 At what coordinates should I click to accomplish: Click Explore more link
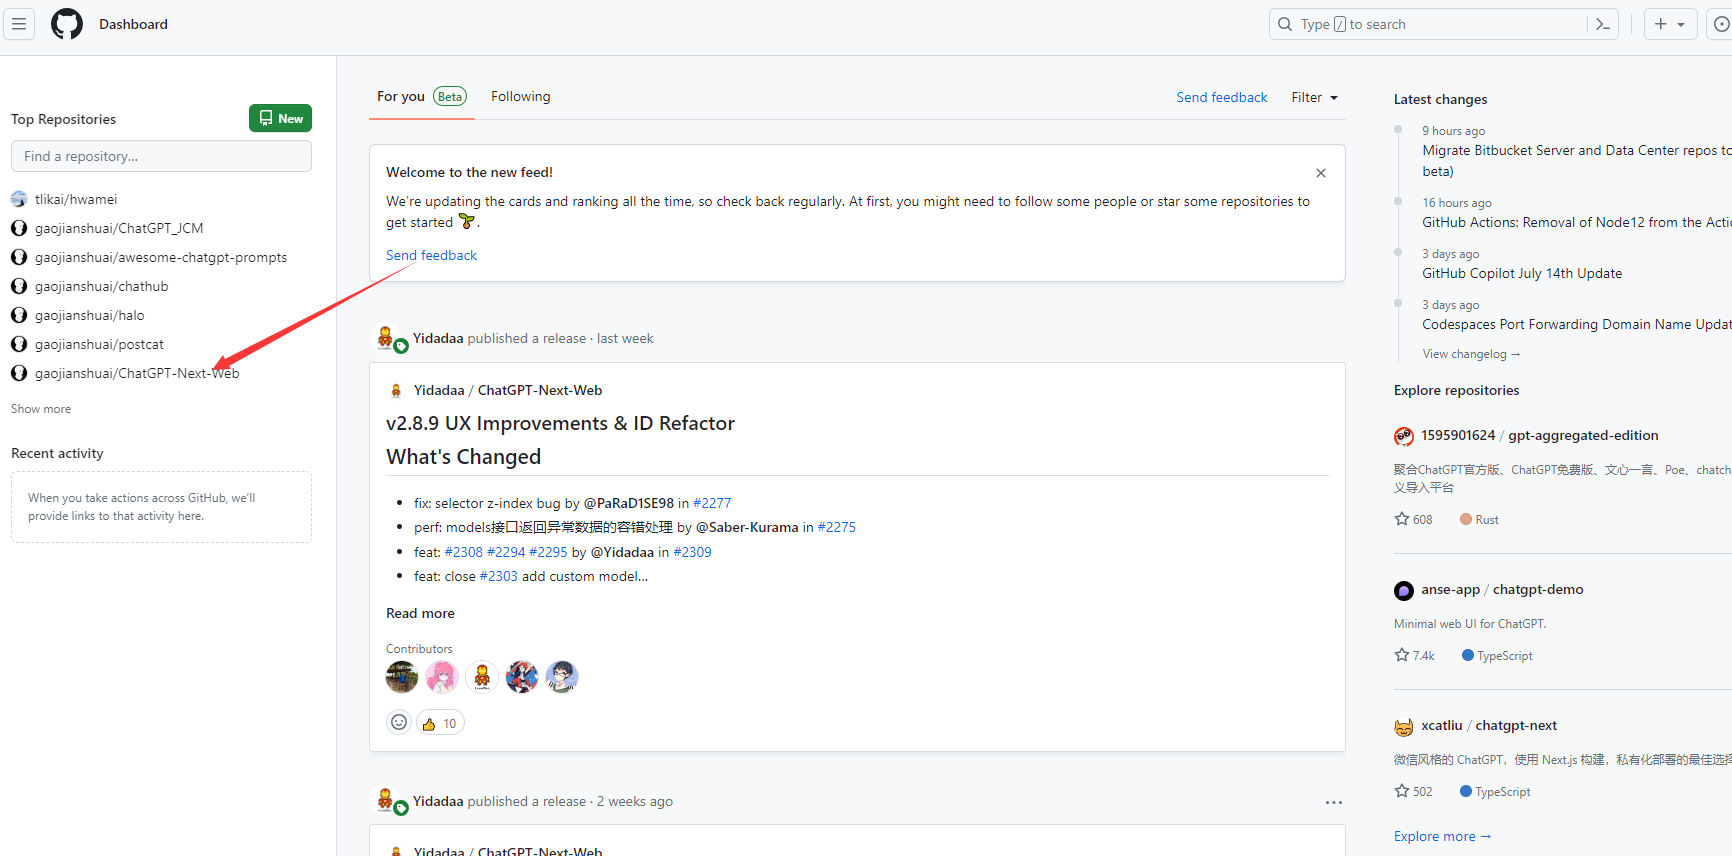[1443, 836]
